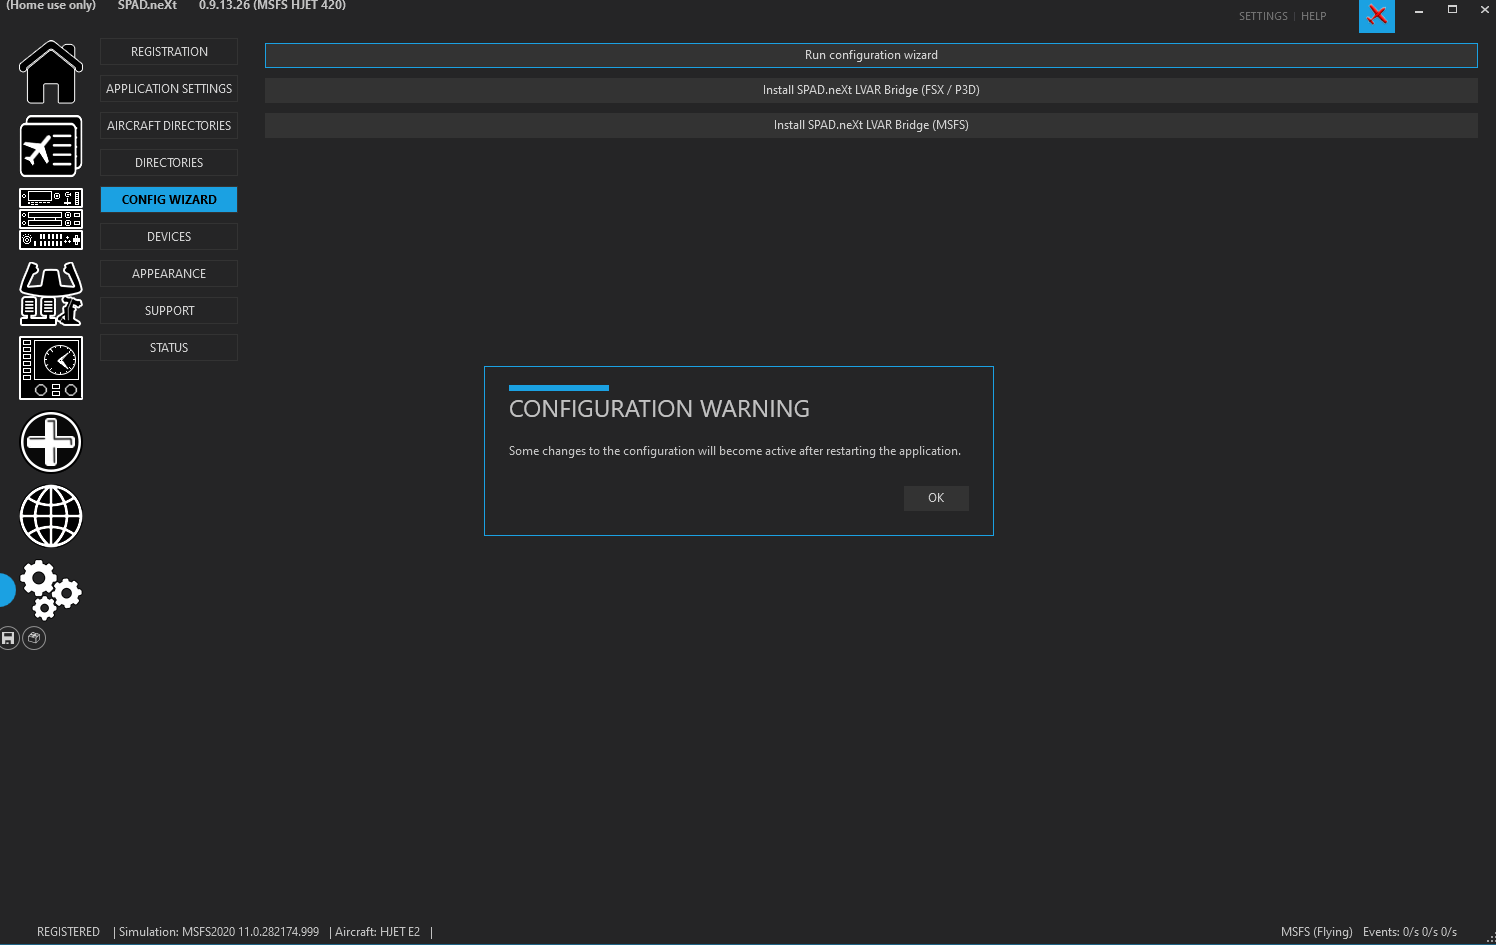Open the aircraft profiles icon

51,146
